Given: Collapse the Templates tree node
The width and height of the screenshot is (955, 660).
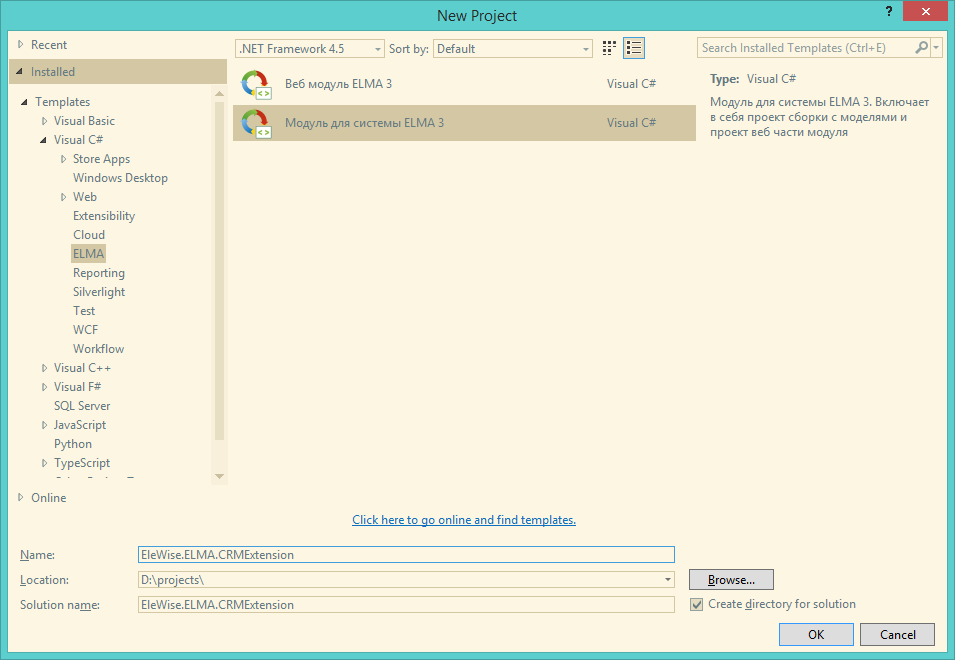Looking at the screenshot, I should tap(24, 102).
